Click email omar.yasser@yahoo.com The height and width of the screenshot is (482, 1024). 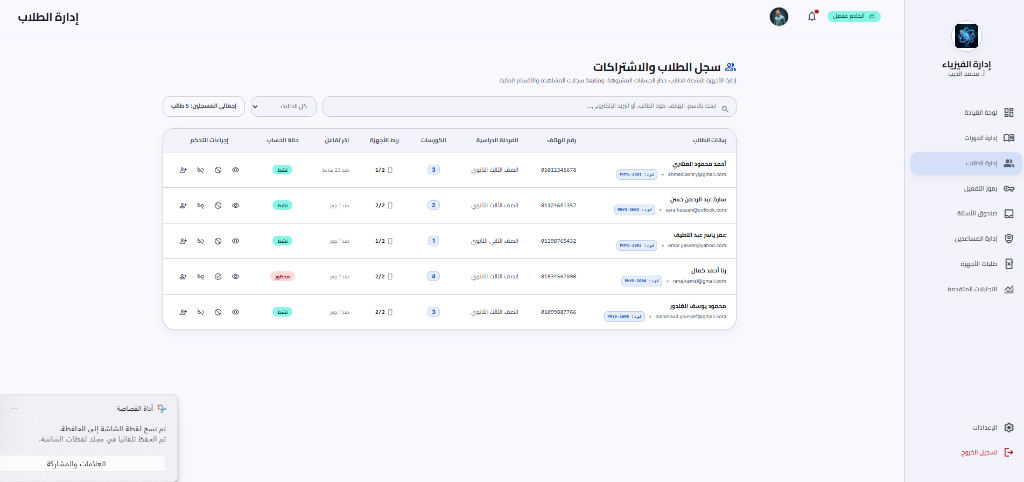696,246
